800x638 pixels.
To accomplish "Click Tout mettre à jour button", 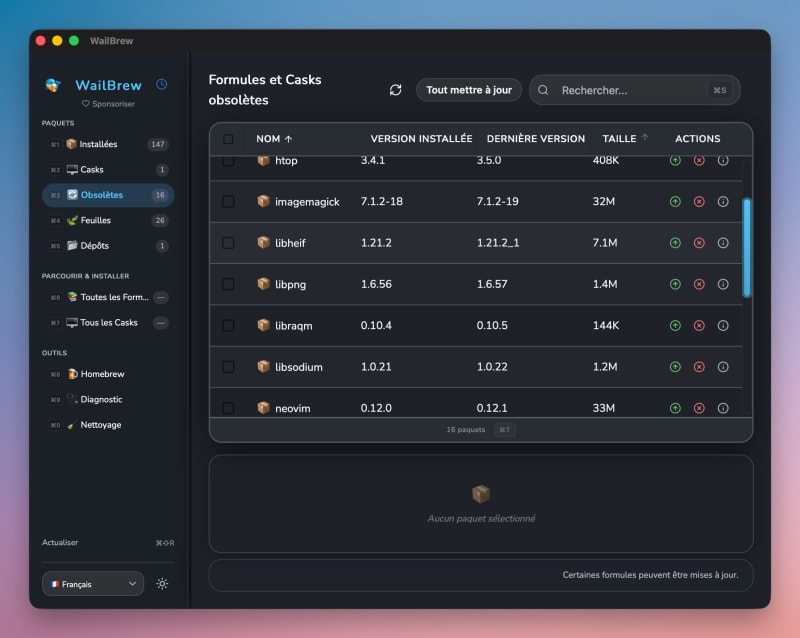I will [469, 90].
